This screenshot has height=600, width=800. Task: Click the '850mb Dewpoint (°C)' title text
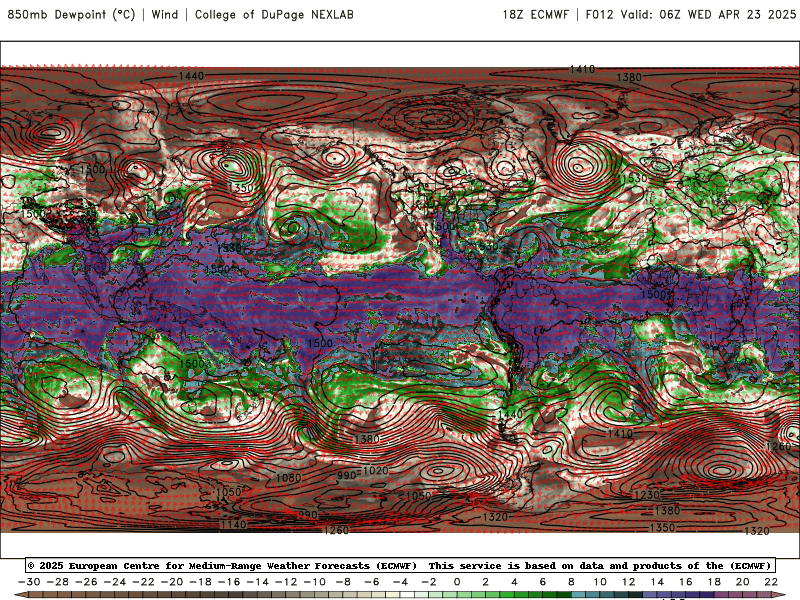point(71,14)
